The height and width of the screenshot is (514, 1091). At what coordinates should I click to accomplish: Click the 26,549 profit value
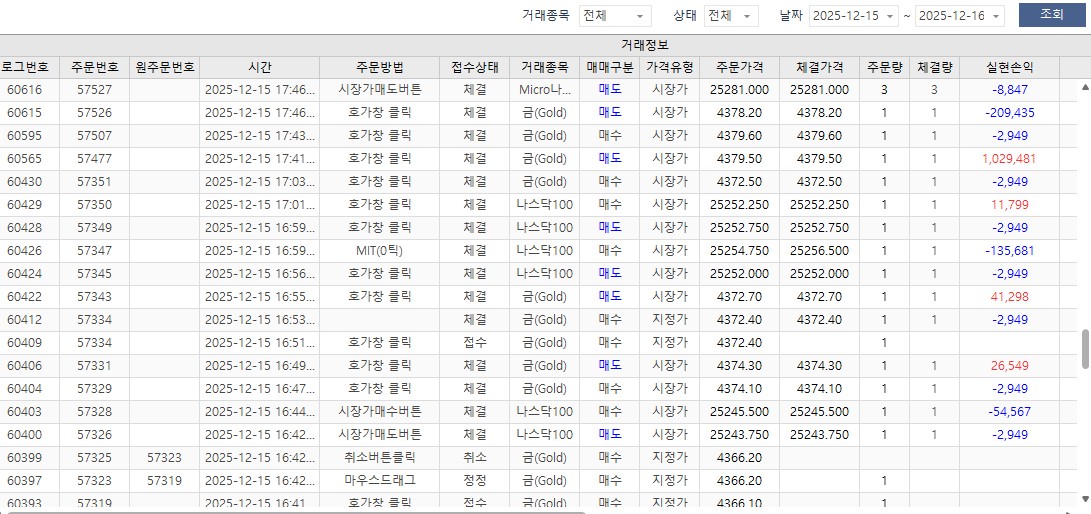[1010, 365]
